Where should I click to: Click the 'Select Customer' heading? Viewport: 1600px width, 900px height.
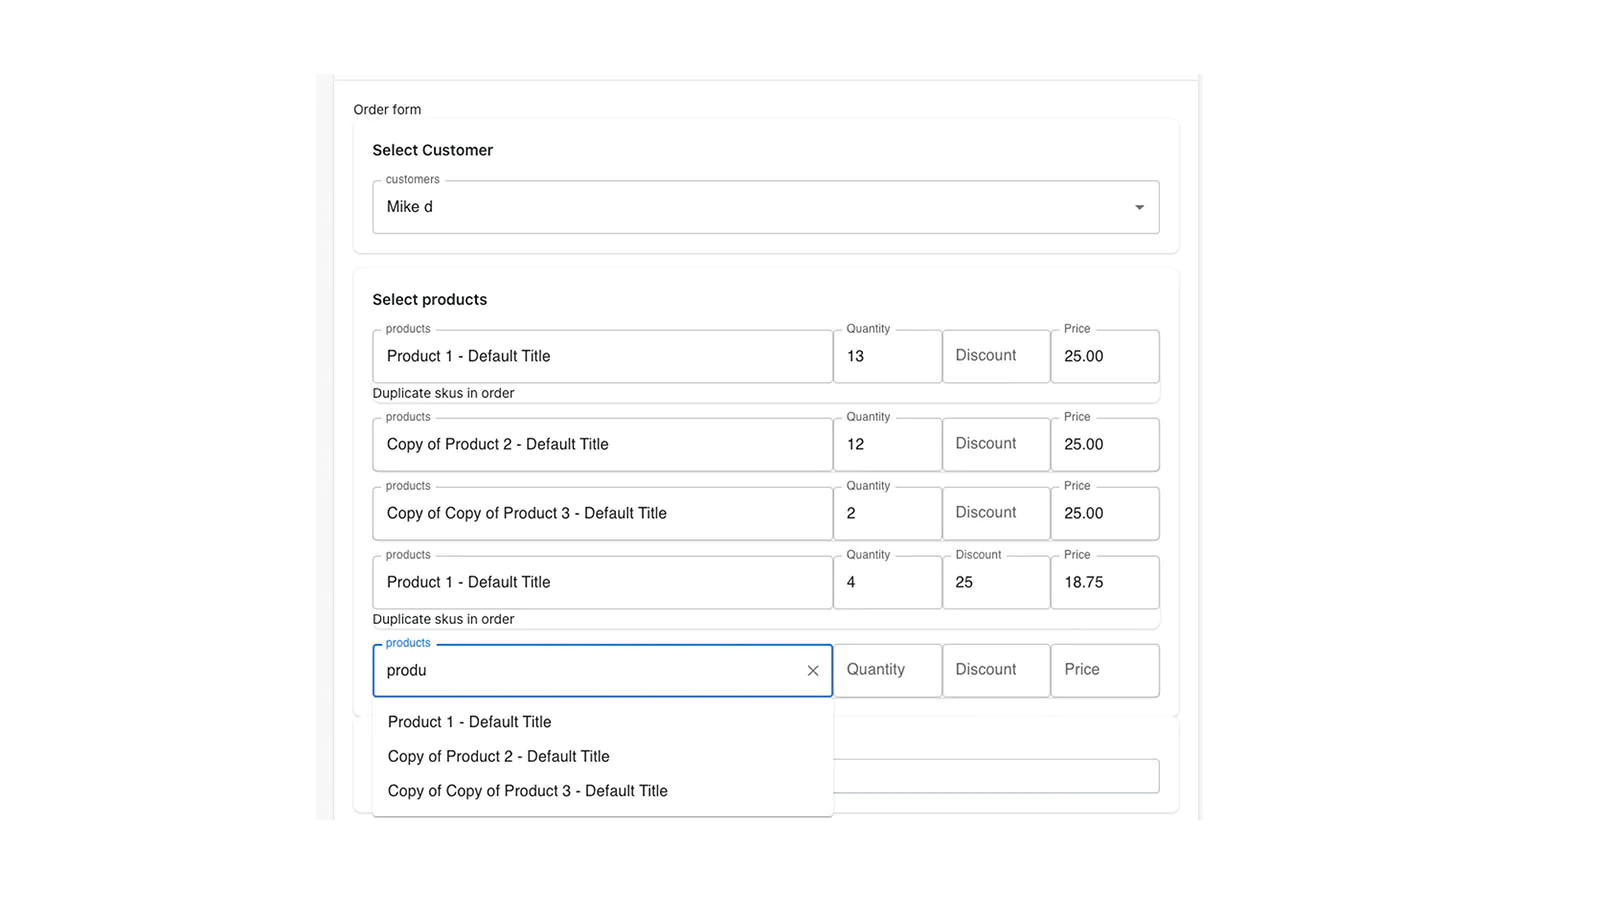point(433,150)
